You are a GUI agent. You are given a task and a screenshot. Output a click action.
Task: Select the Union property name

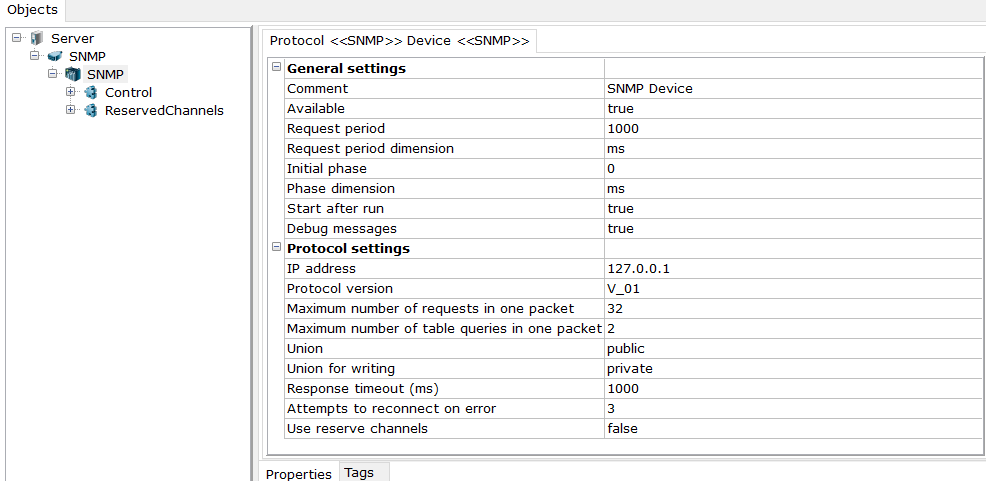click(304, 348)
